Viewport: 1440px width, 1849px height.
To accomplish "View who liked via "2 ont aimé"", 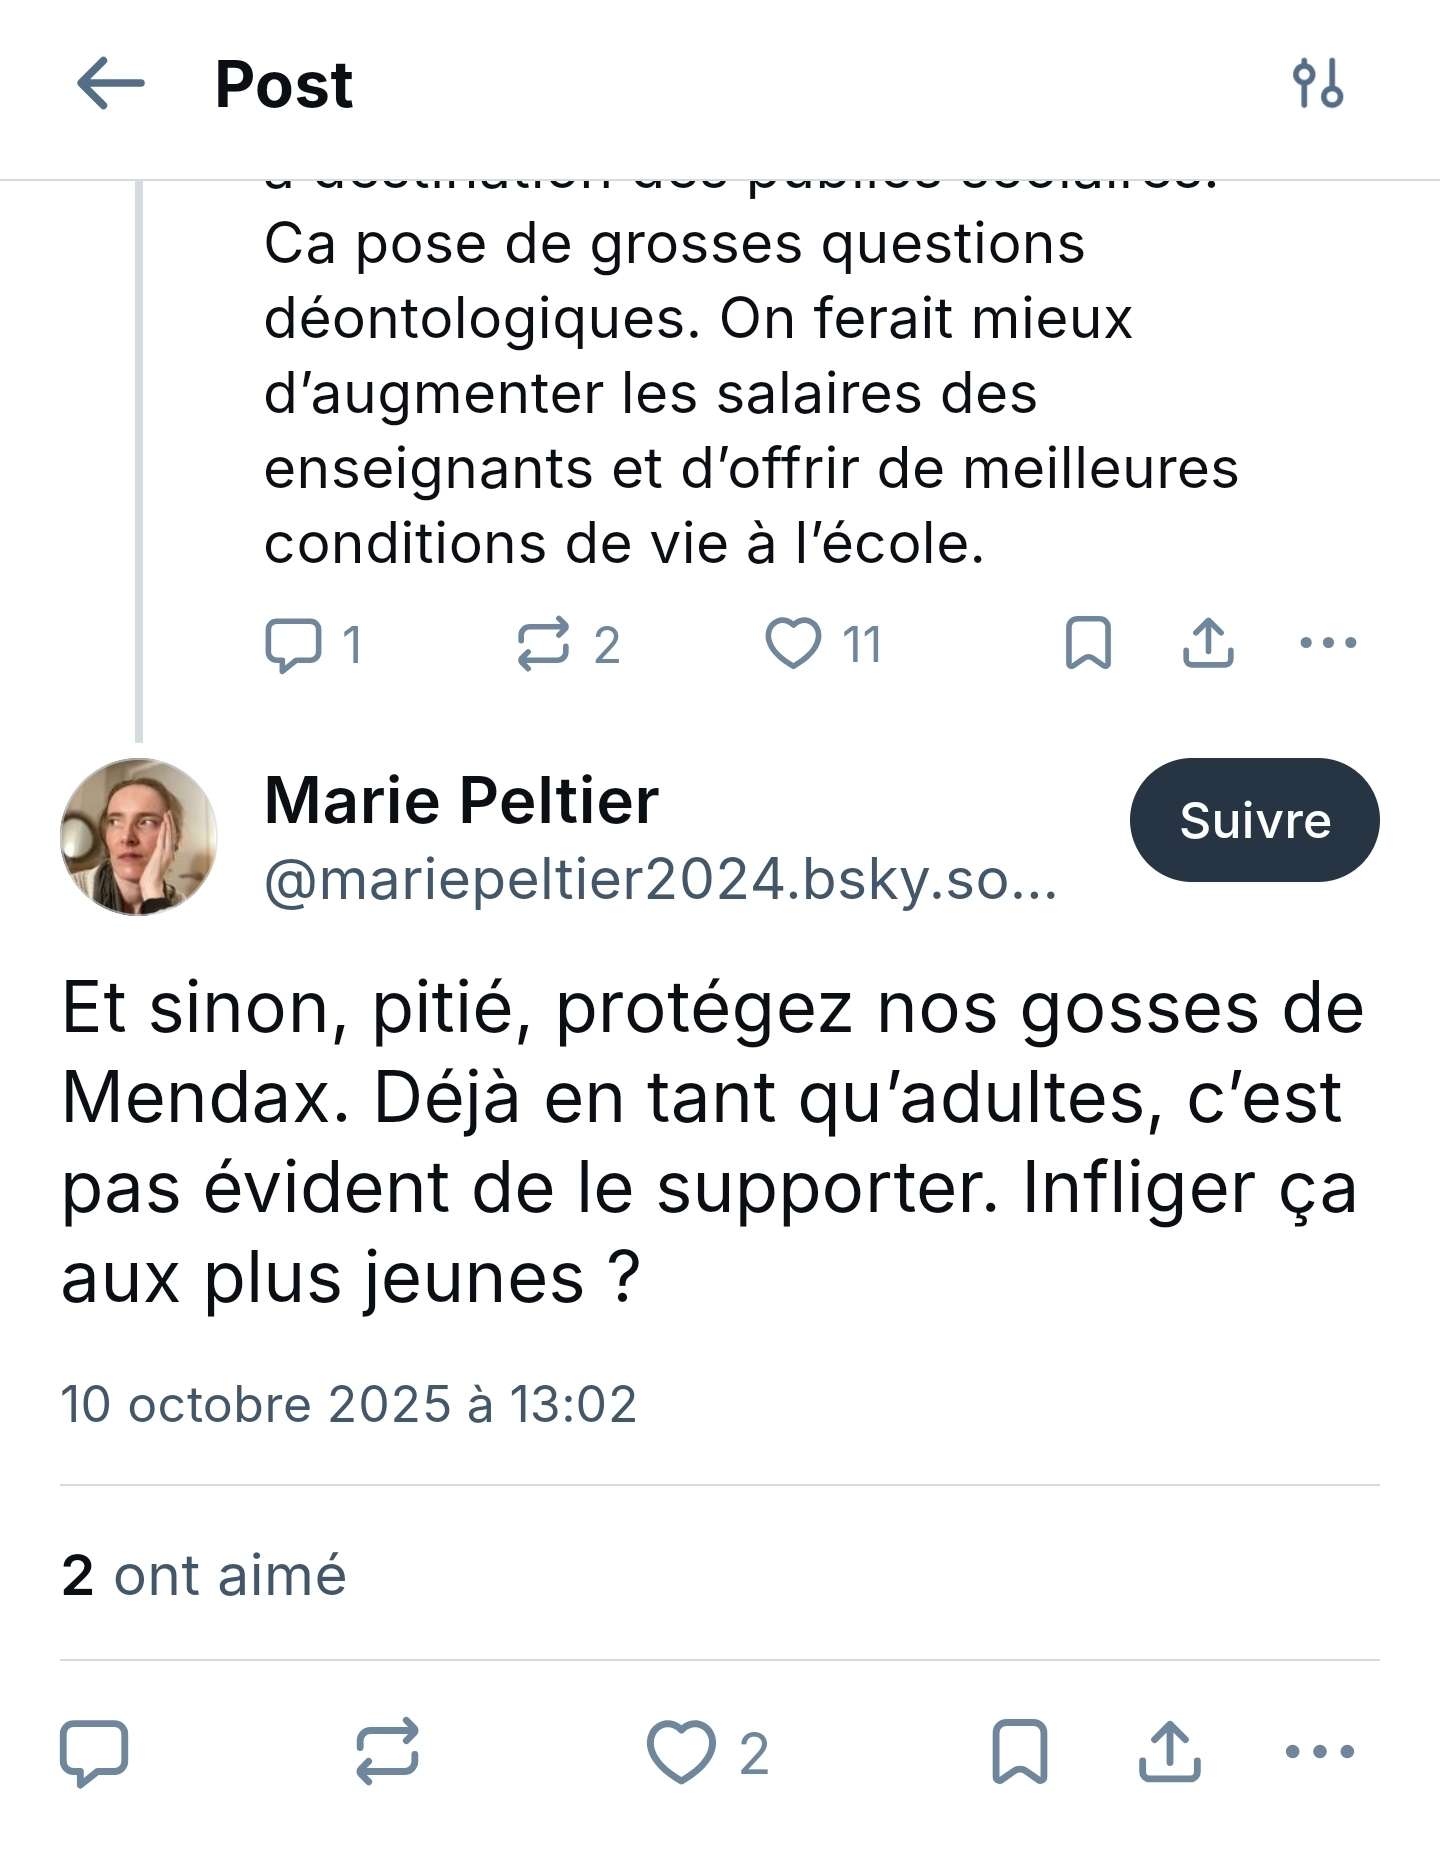I will 204,1576.
